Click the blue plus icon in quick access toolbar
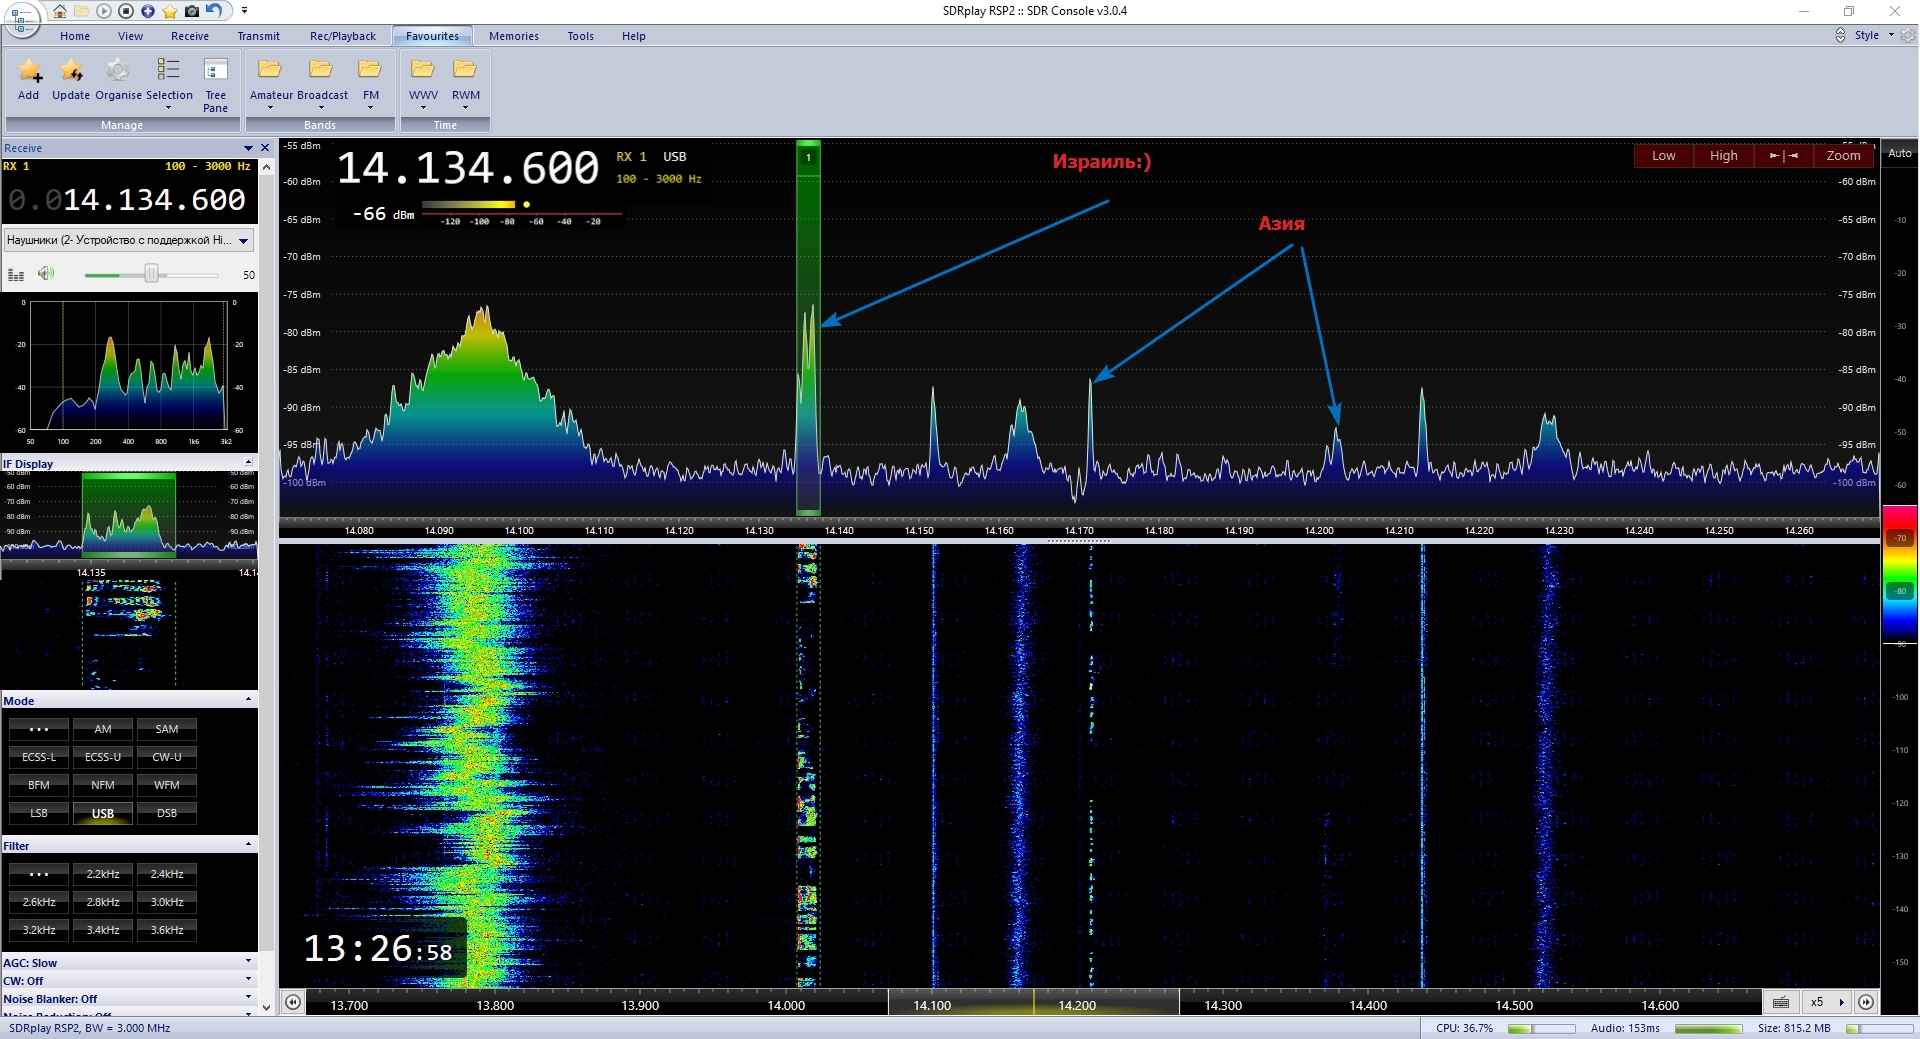 click(x=148, y=11)
